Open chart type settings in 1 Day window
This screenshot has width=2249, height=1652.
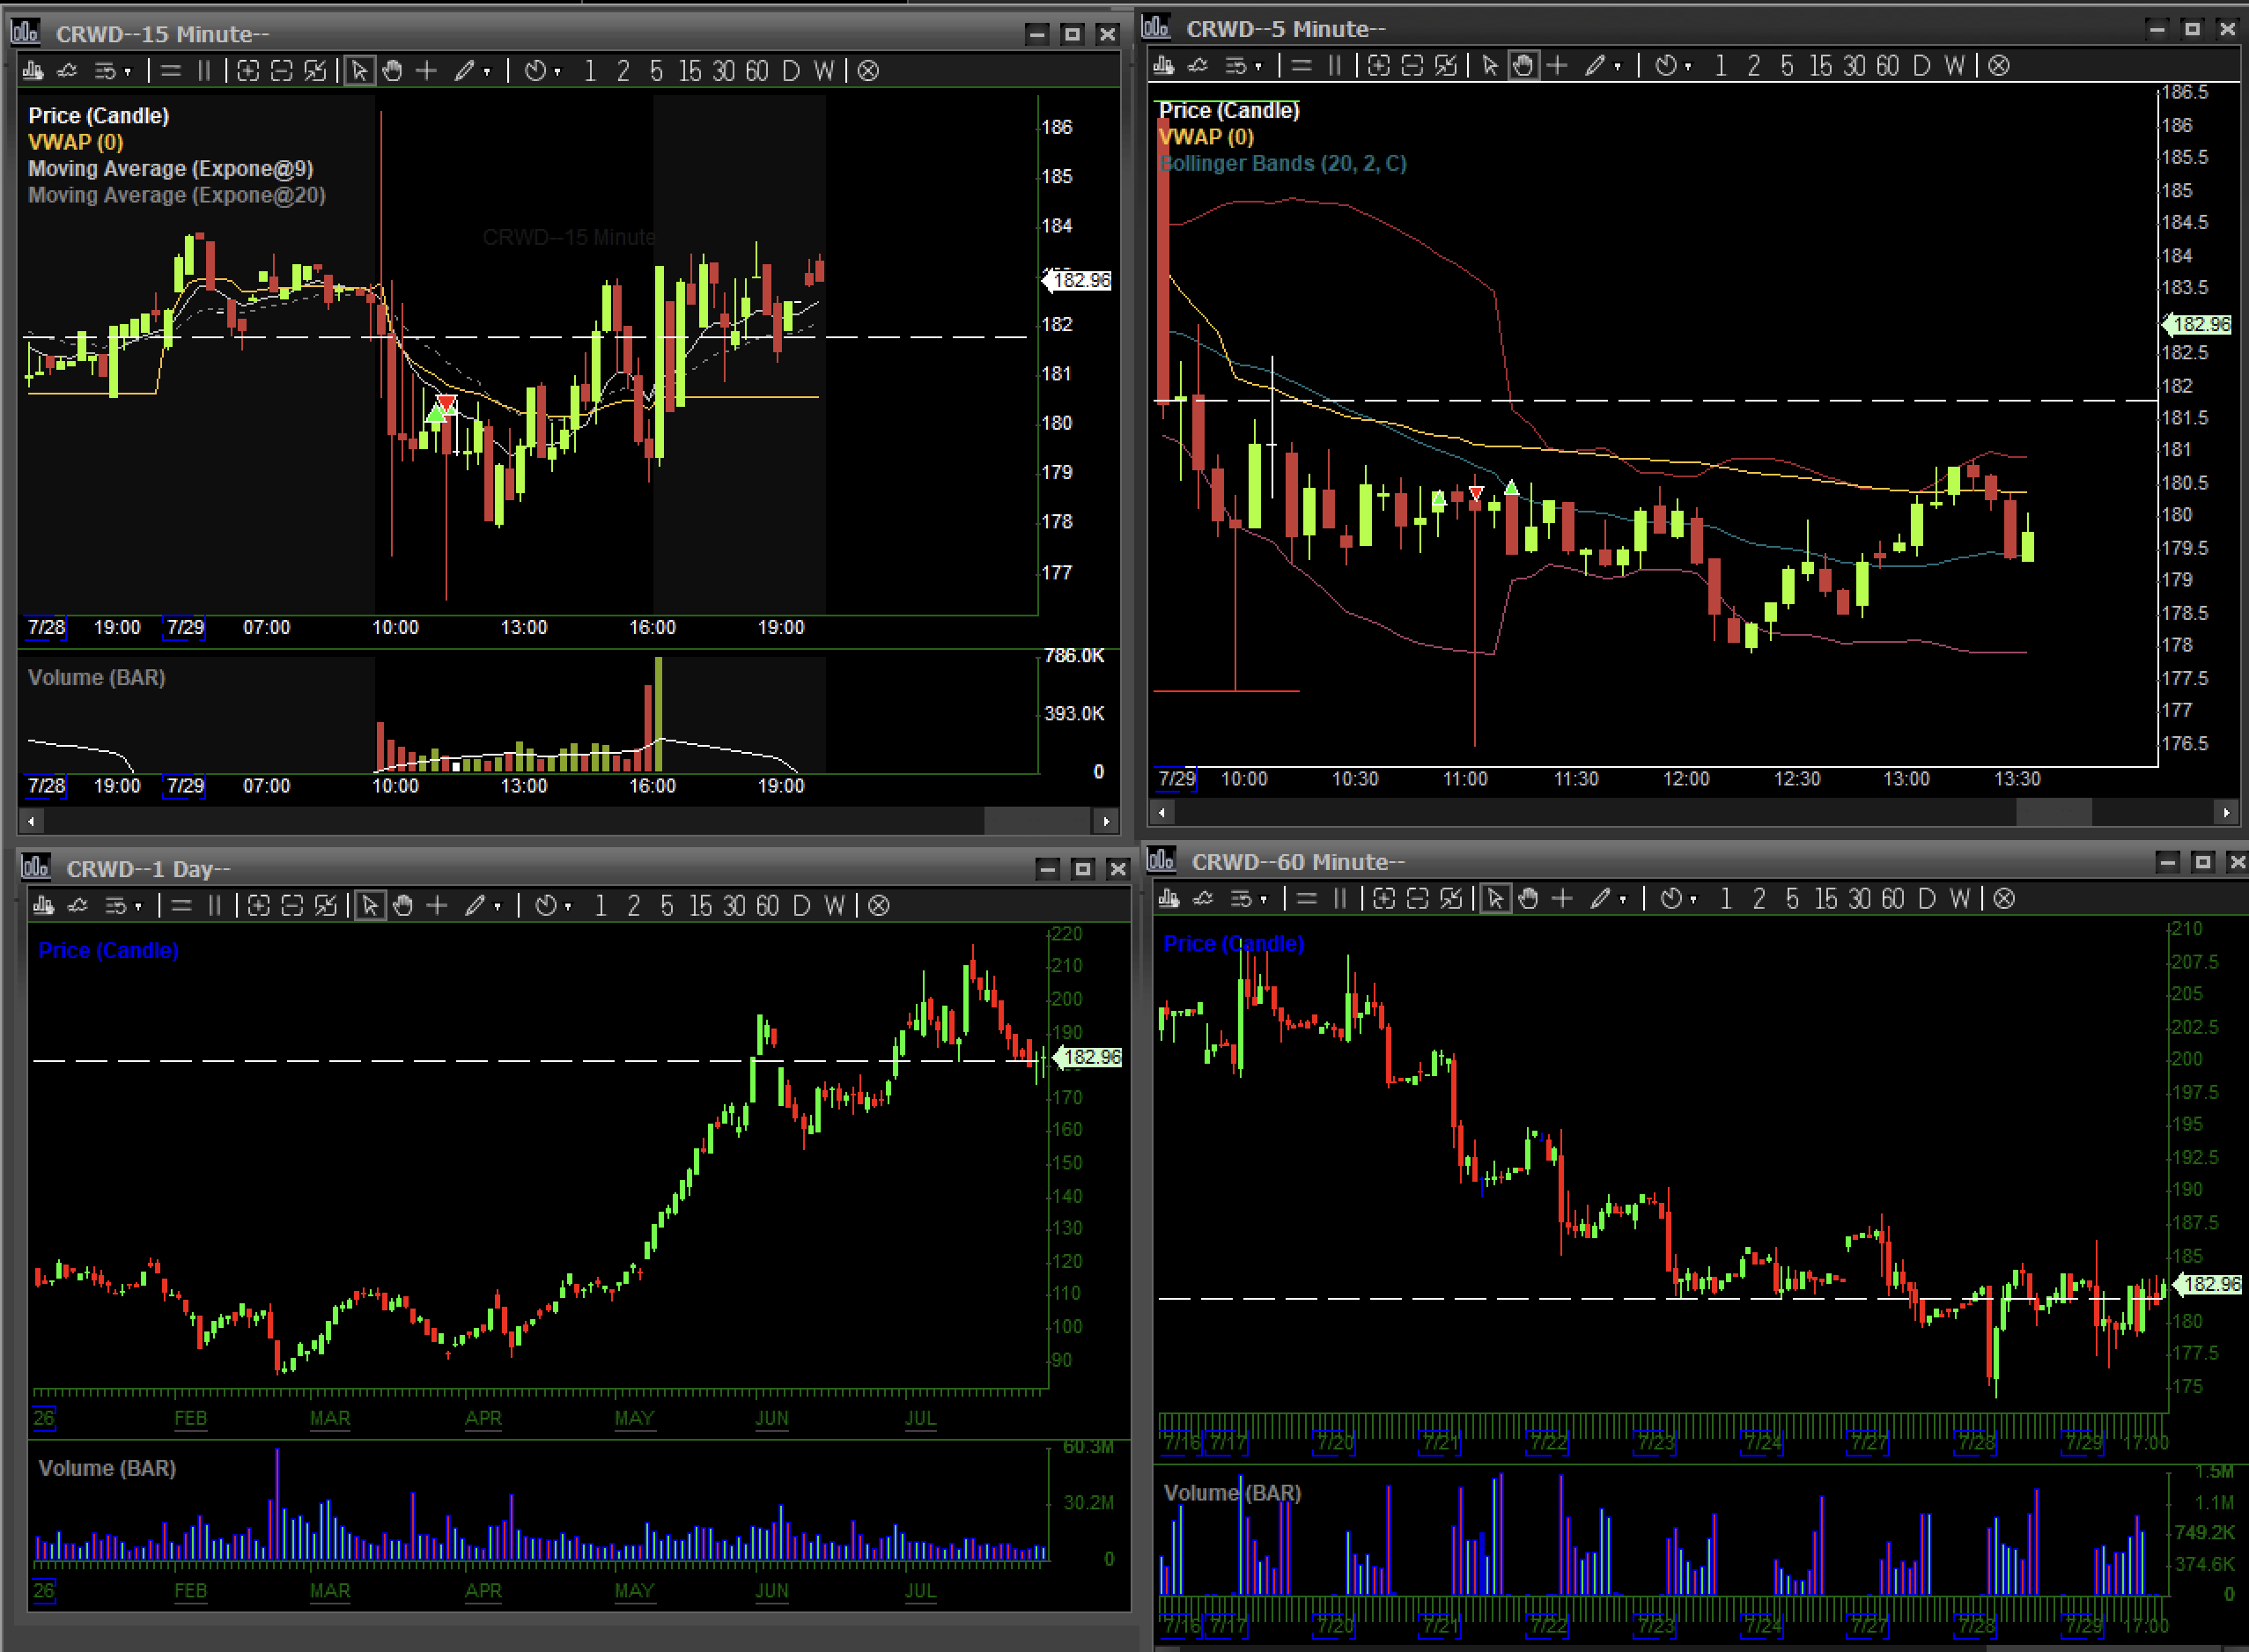44,906
